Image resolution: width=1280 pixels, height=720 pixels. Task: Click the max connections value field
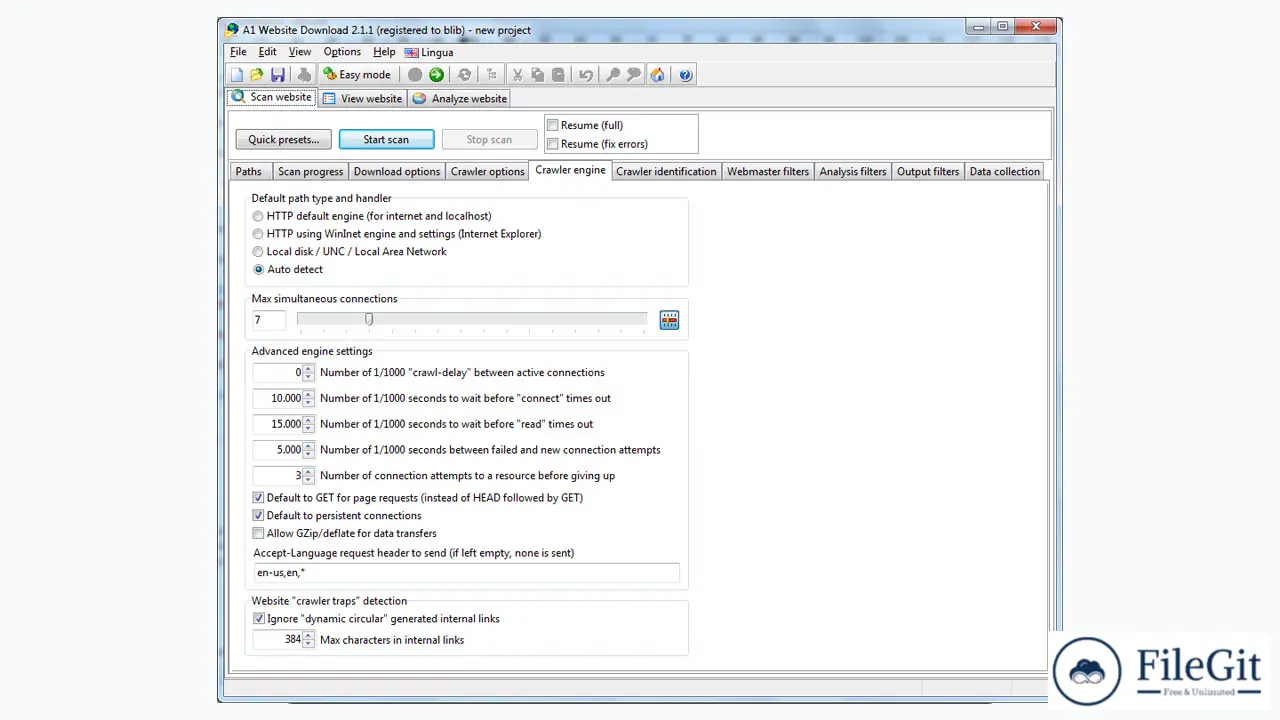[x=269, y=320]
